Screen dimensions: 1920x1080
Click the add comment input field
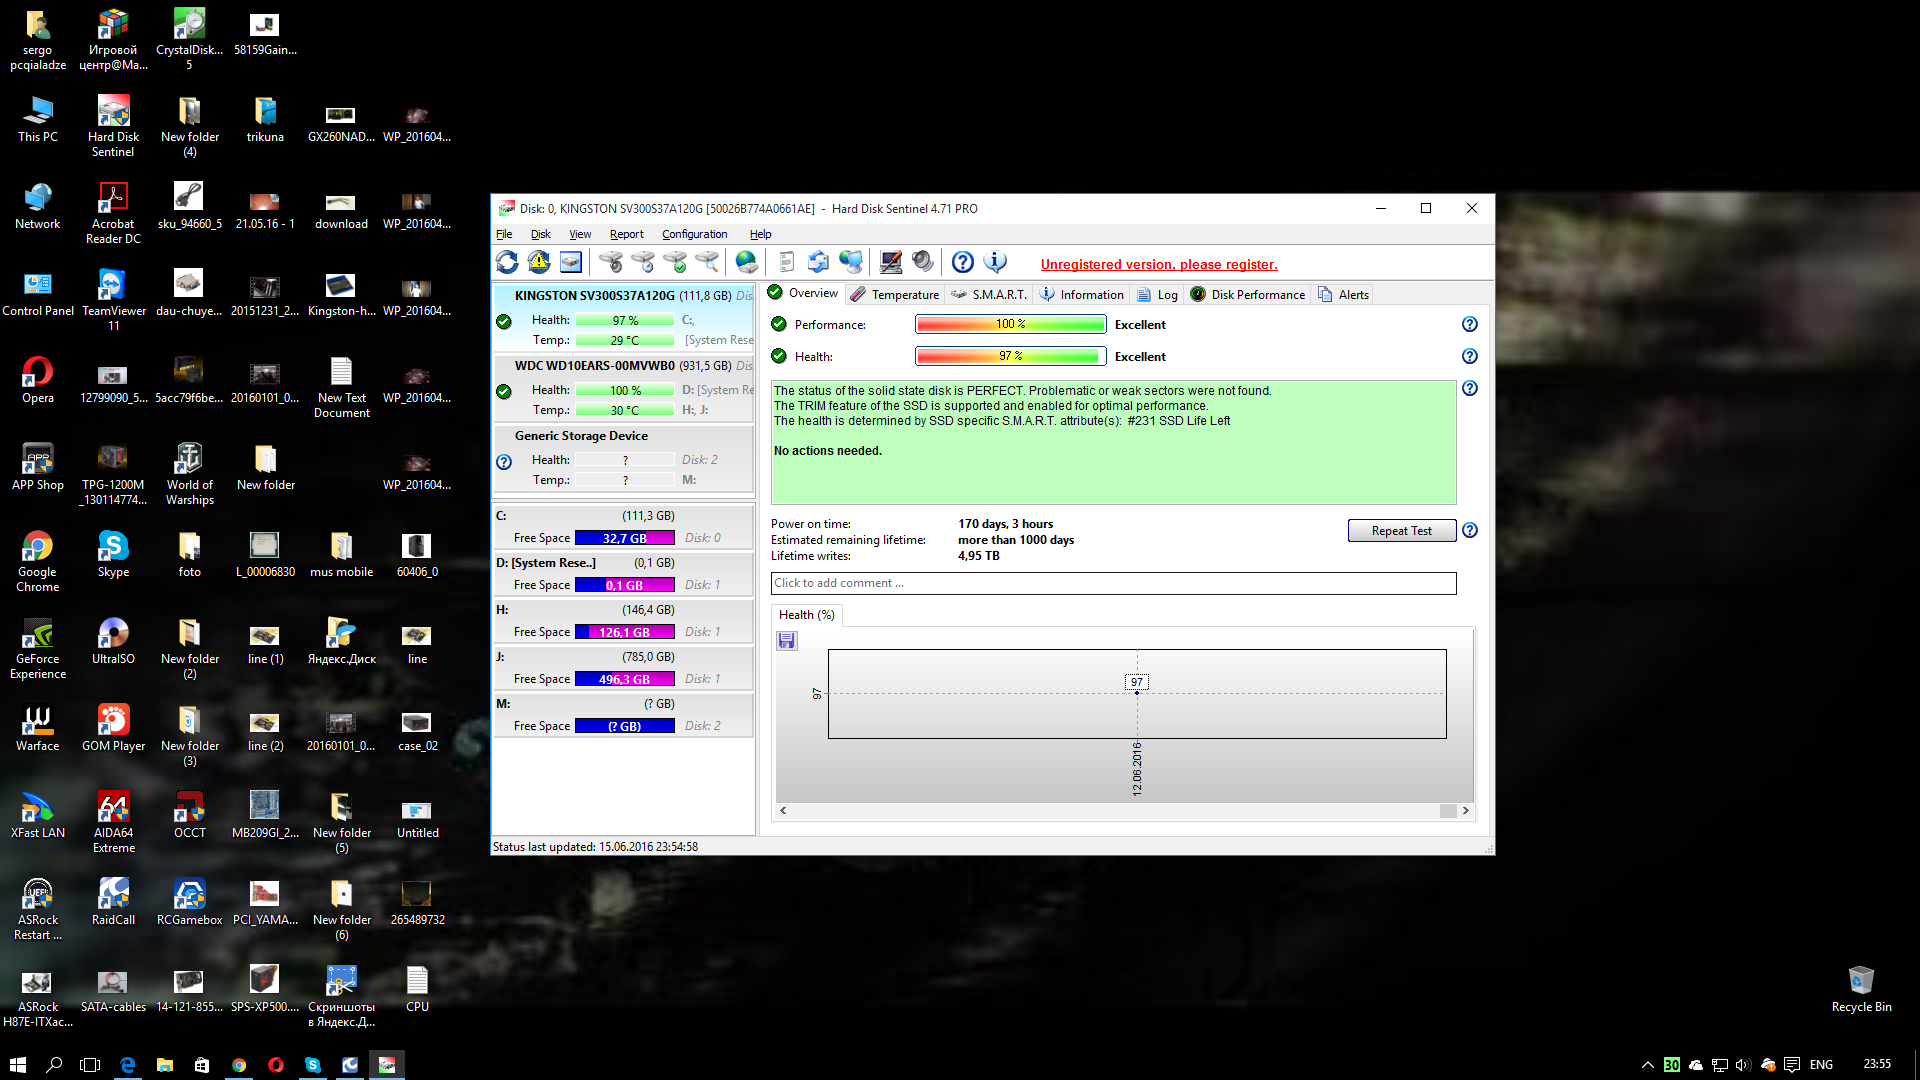(1113, 583)
